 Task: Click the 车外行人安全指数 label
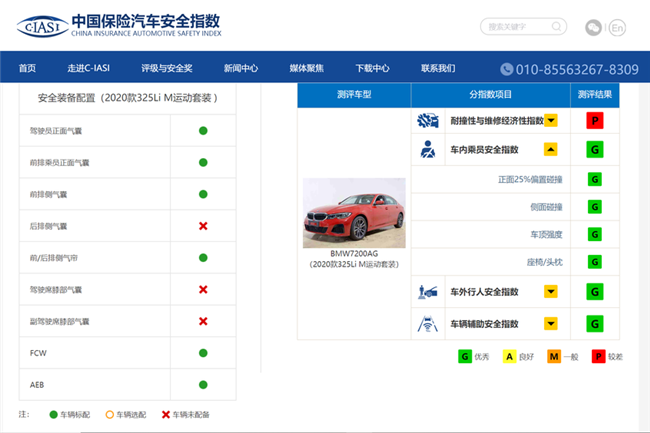click(x=485, y=292)
